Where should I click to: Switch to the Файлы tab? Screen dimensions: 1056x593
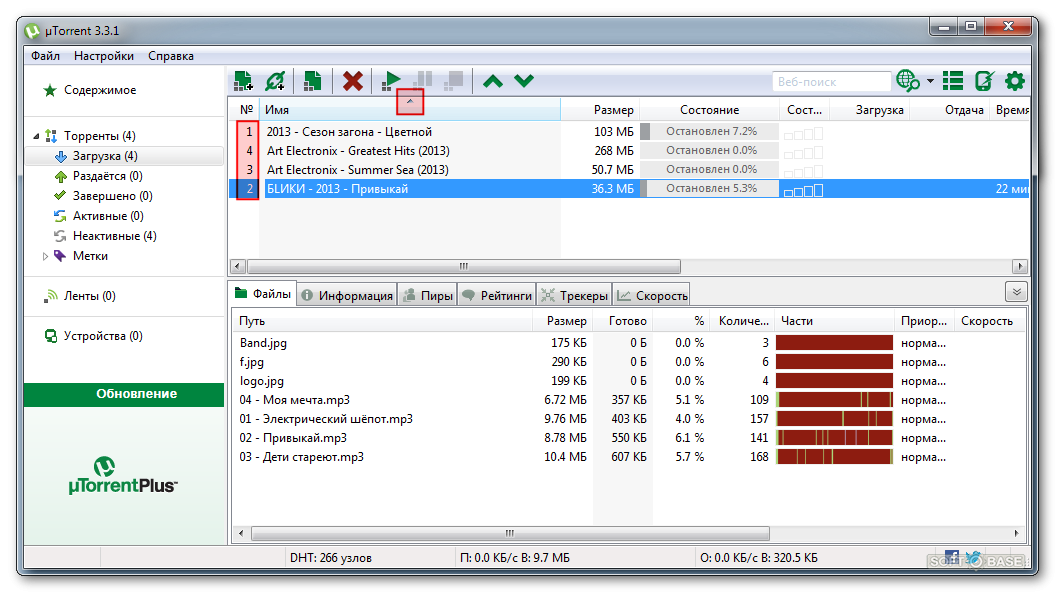263,294
